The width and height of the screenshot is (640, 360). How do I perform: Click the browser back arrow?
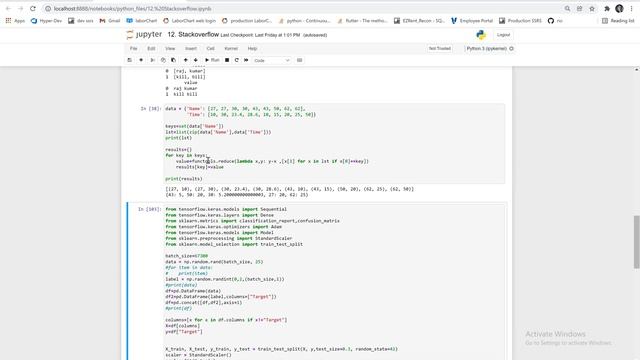[x=8, y=9]
